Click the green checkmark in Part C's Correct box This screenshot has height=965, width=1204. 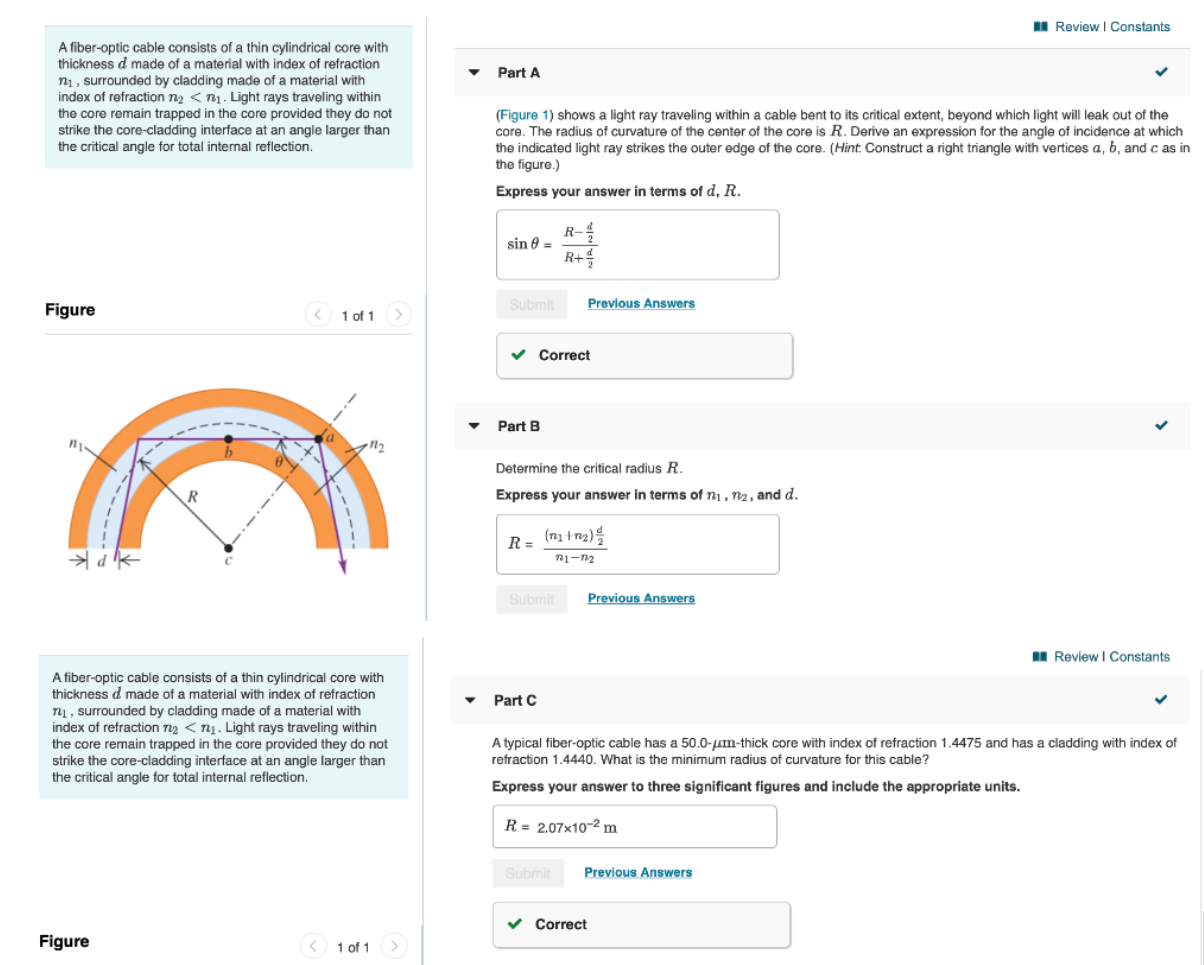click(x=515, y=924)
